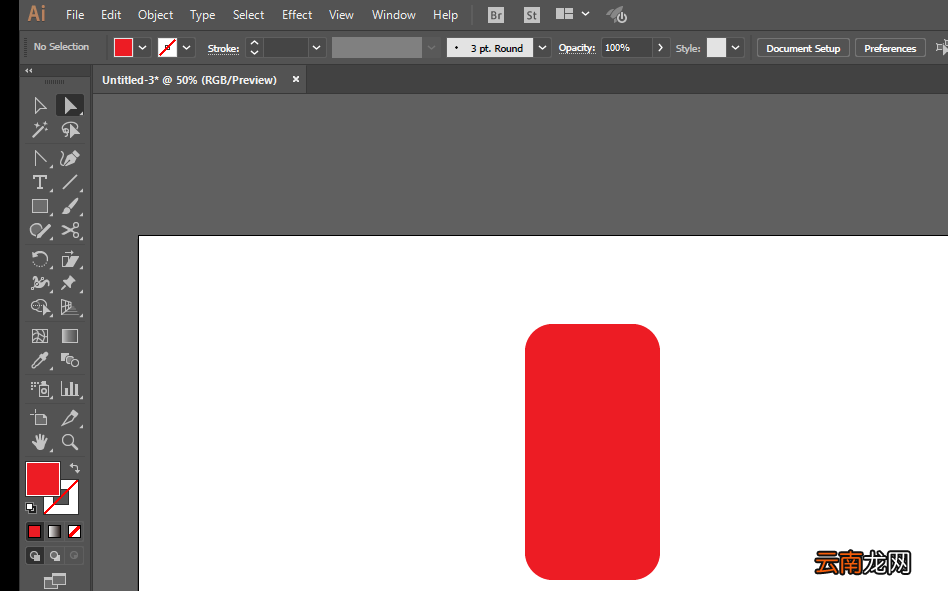
Task: Activate the Rotate tool
Action: coord(40,259)
